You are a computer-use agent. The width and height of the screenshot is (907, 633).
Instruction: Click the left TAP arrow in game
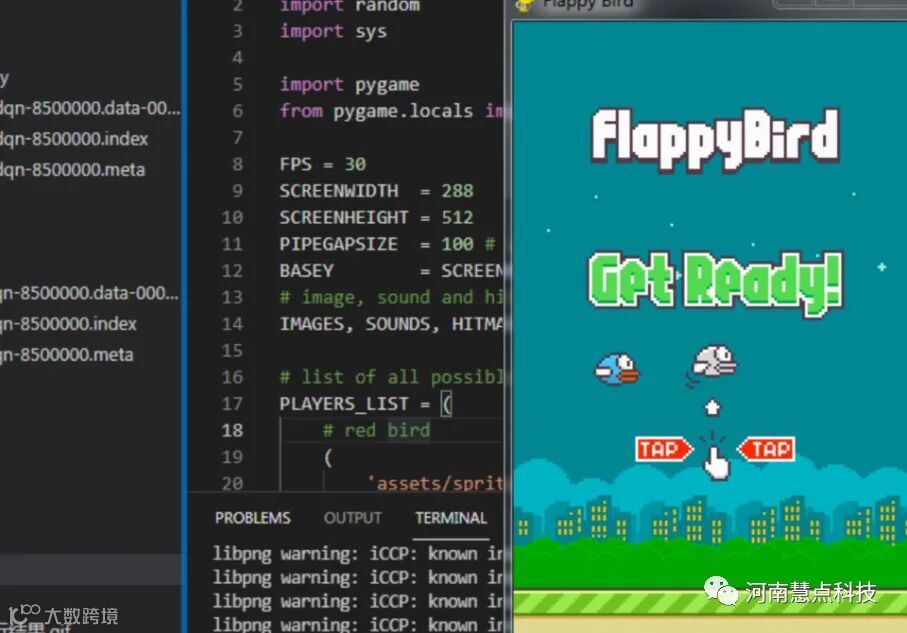663,449
